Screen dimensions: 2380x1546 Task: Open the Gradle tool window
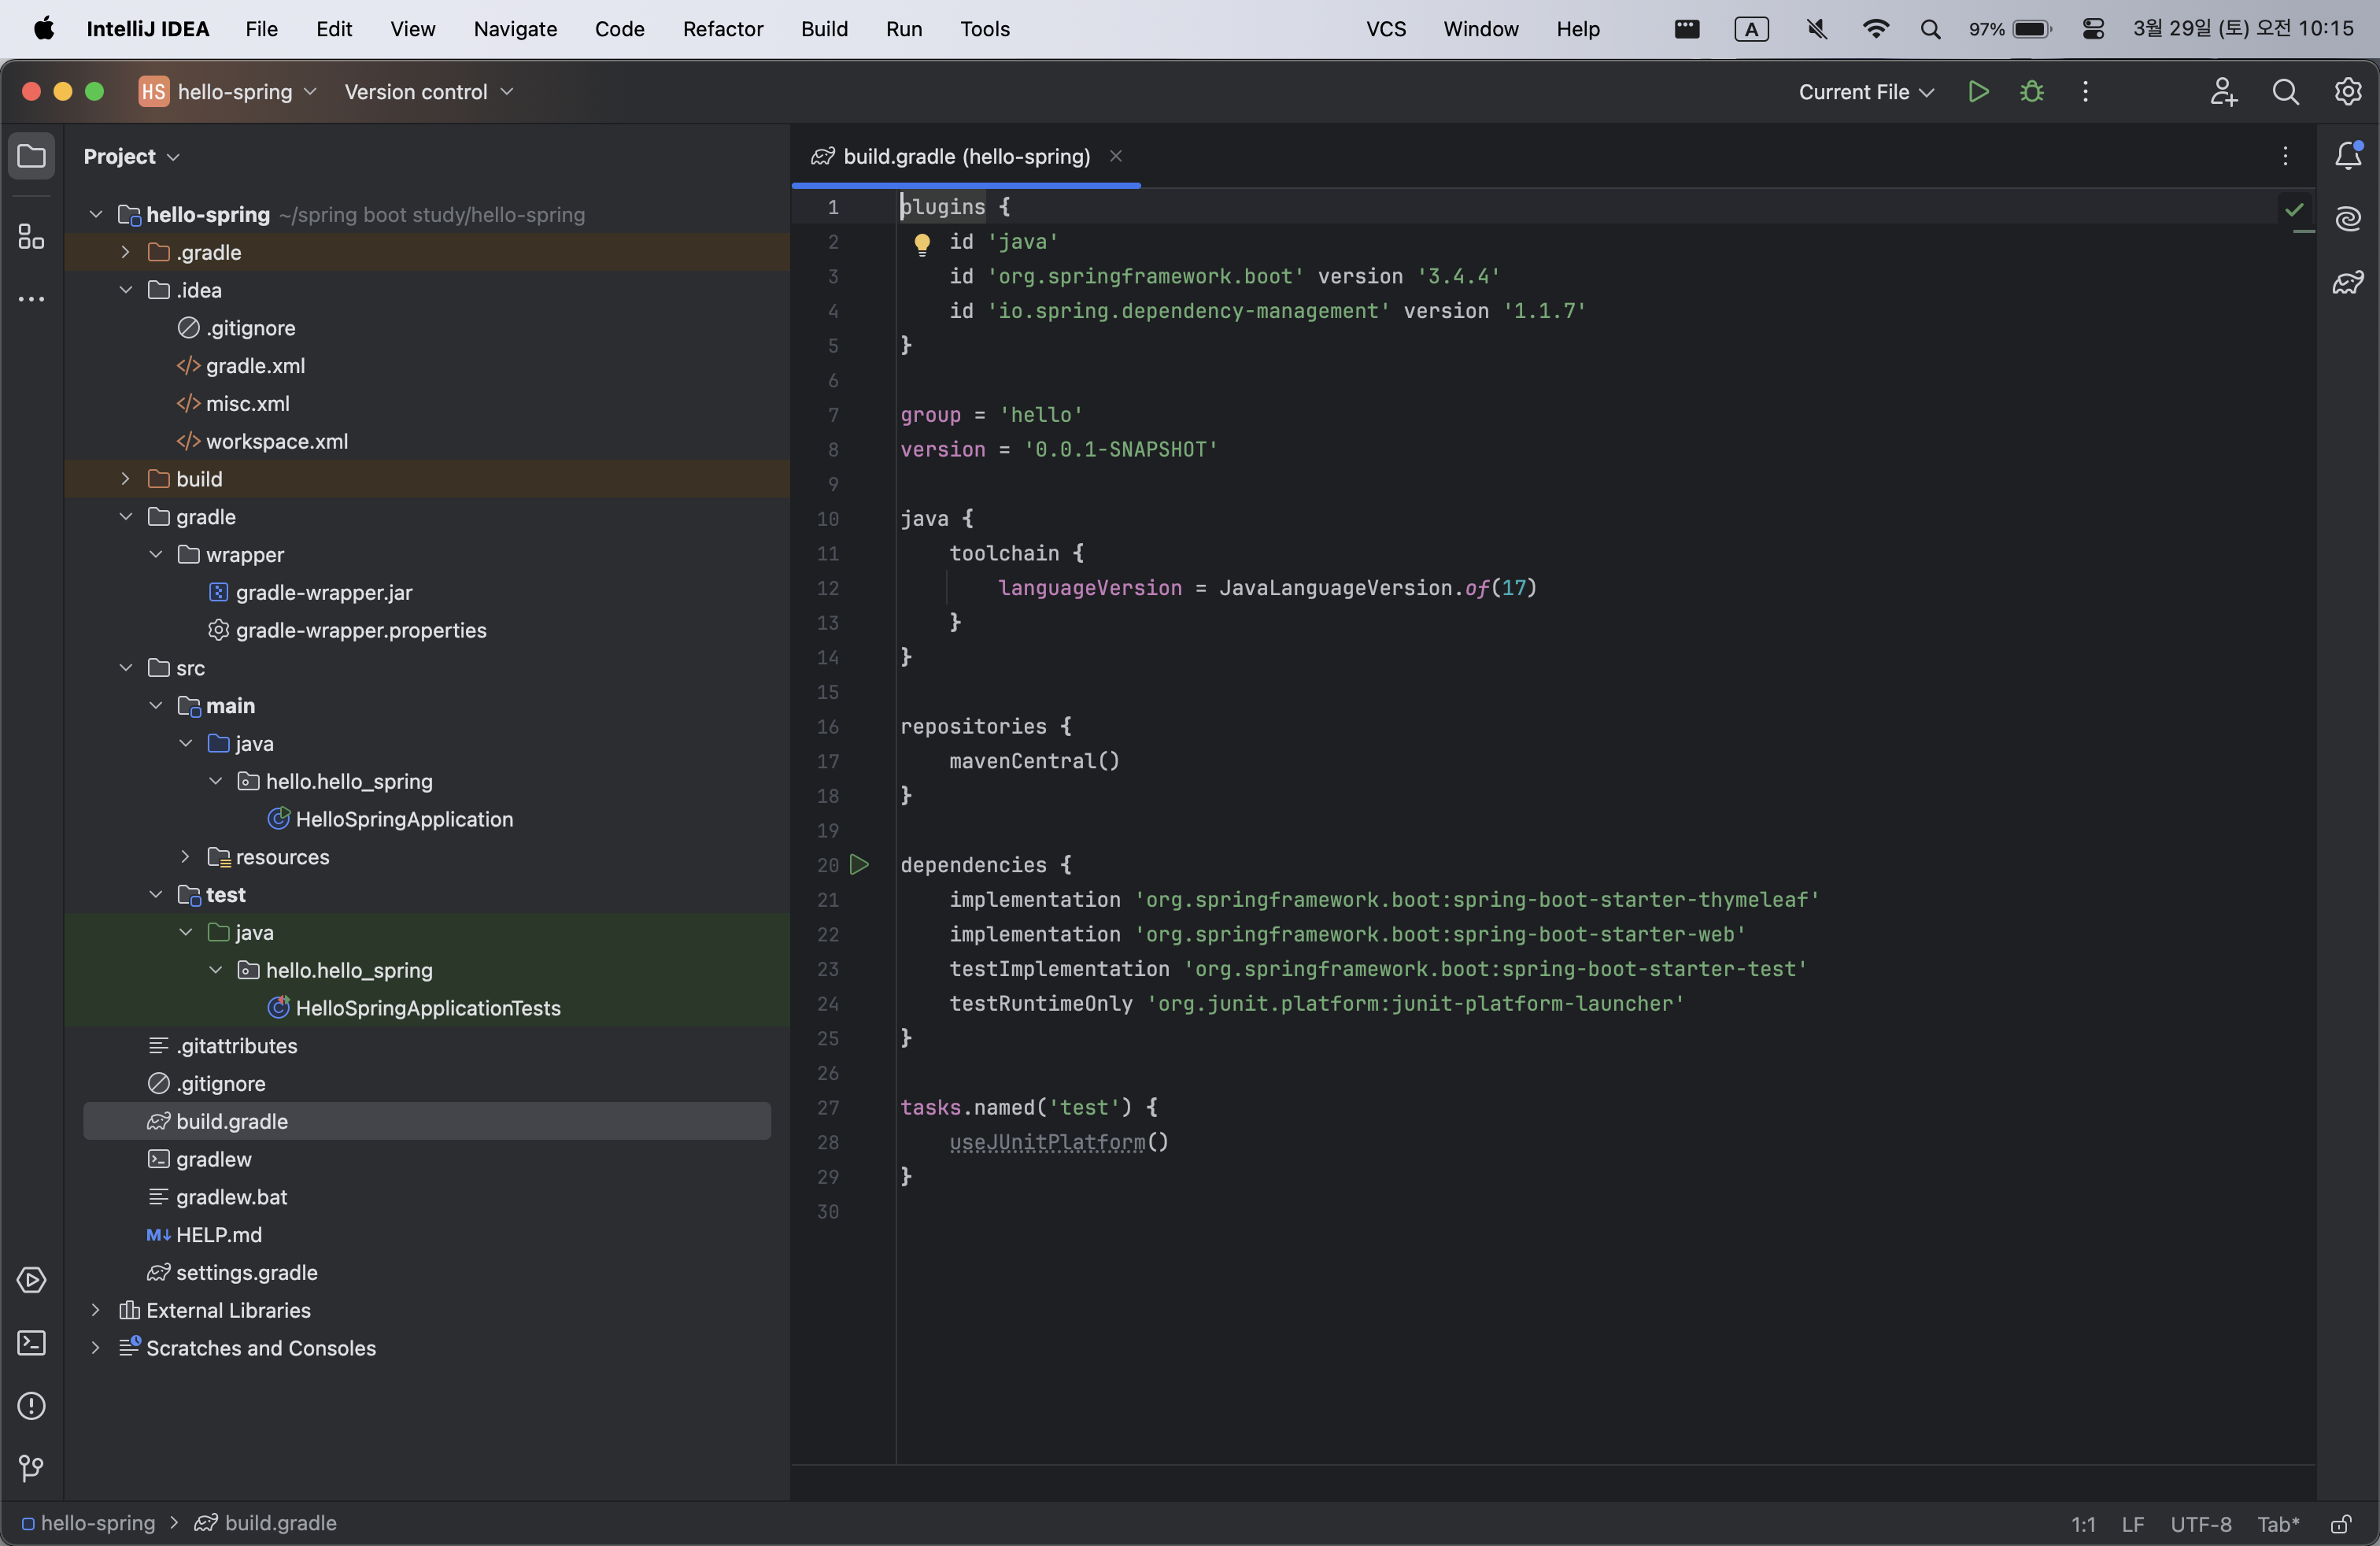coord(2347,283)
